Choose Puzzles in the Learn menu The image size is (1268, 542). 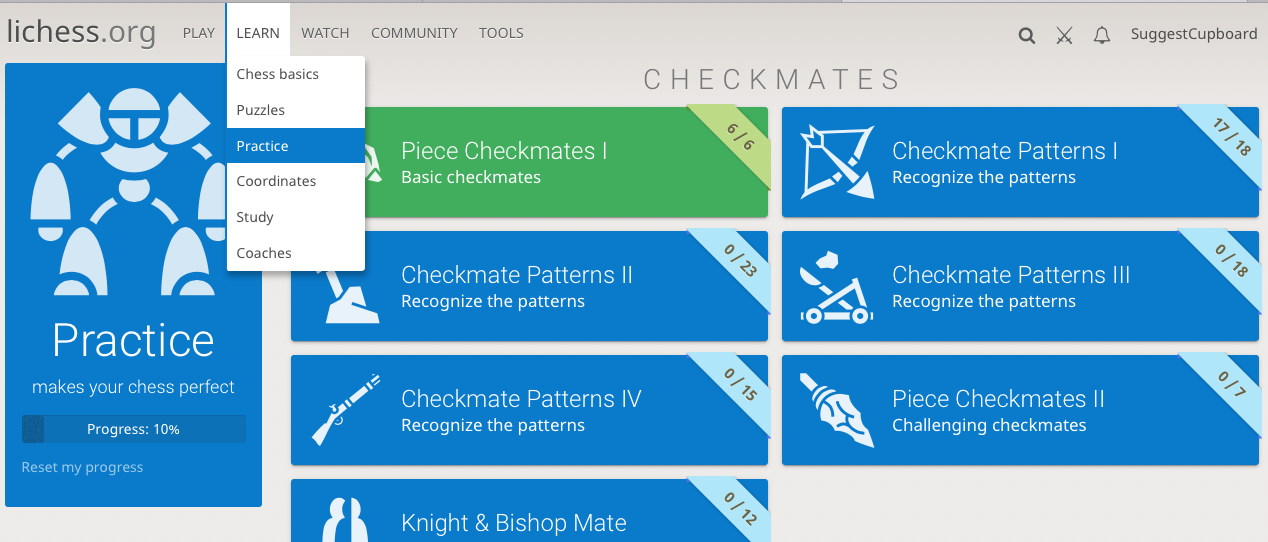(x=261, y=110)
